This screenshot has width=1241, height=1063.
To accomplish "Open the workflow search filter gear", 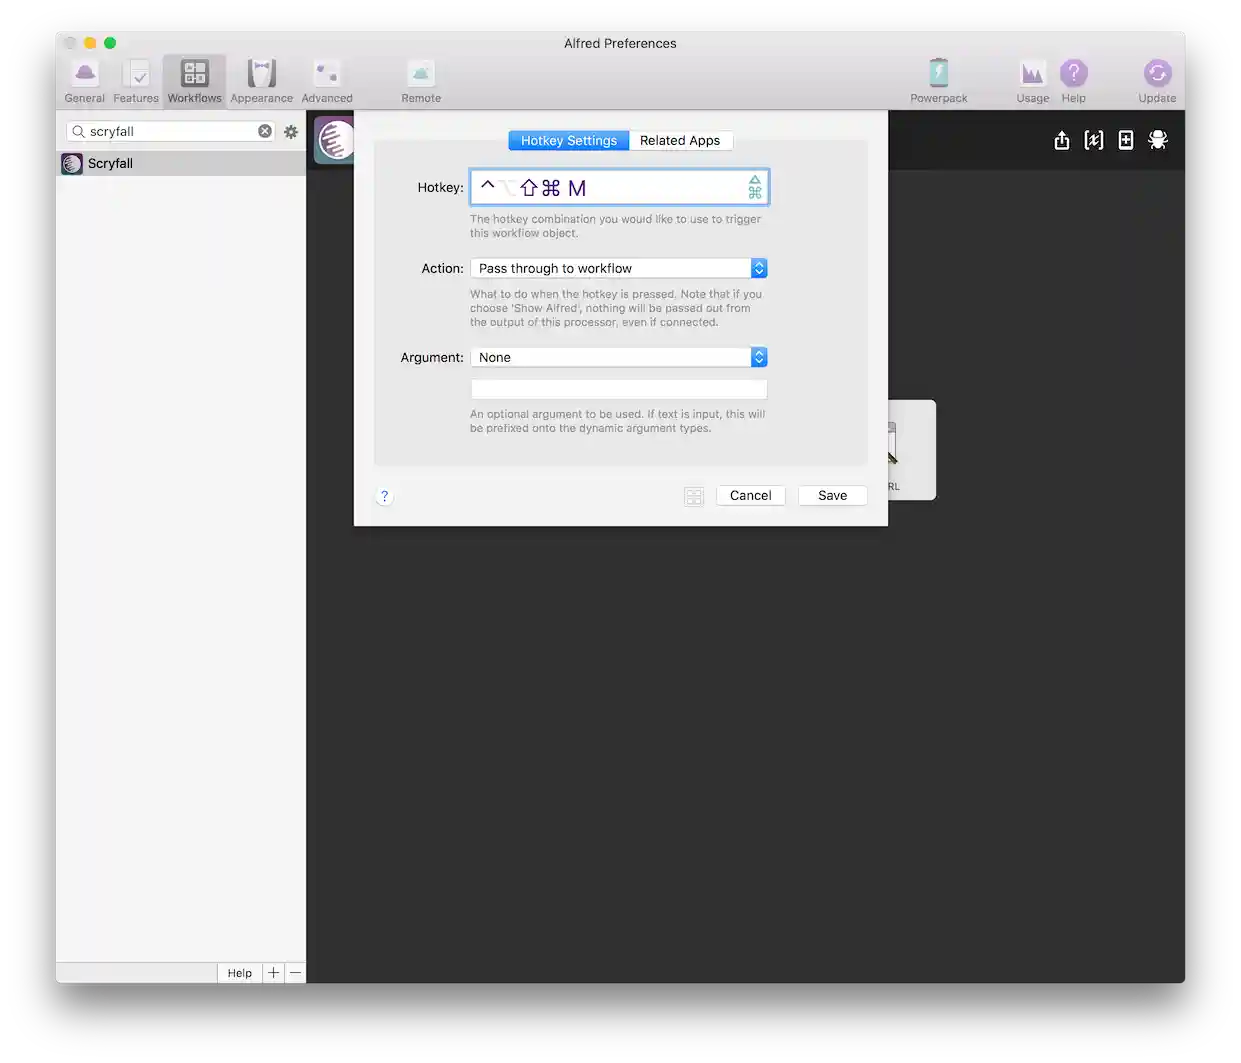I will coord(291,131).
